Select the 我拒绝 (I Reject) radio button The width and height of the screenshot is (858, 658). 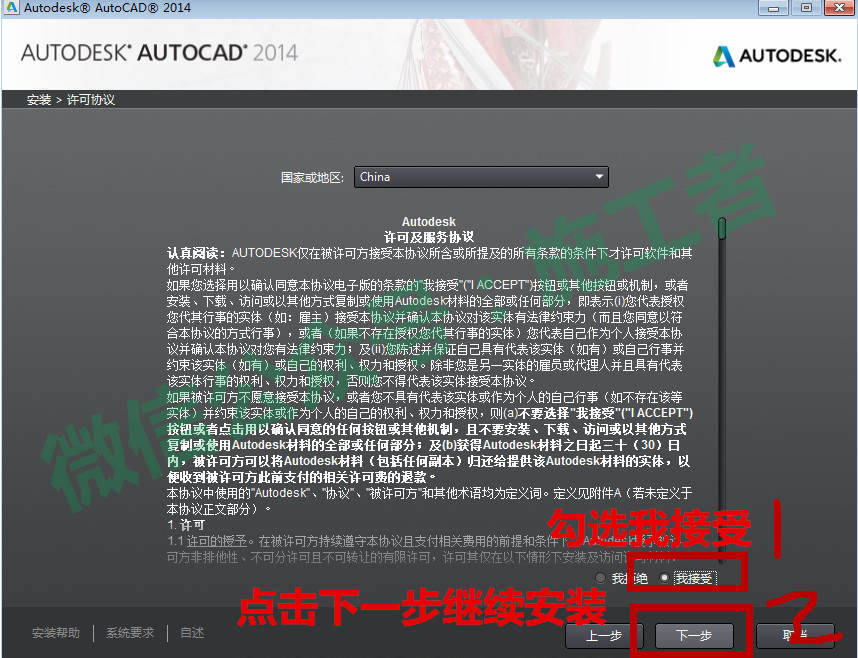pos(600,578)
